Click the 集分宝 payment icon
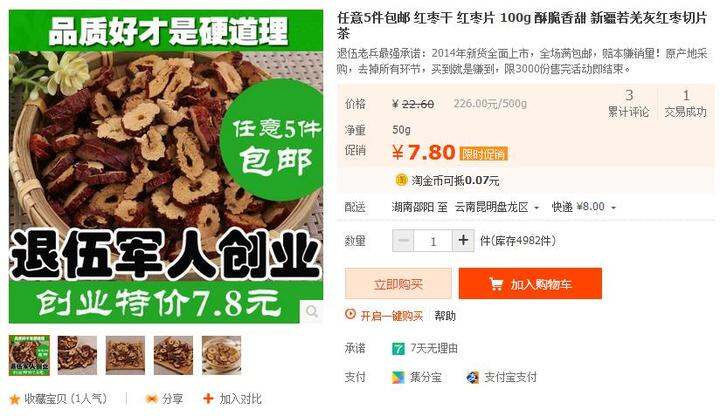Screen dimensions: 720x416 [398, 377]
